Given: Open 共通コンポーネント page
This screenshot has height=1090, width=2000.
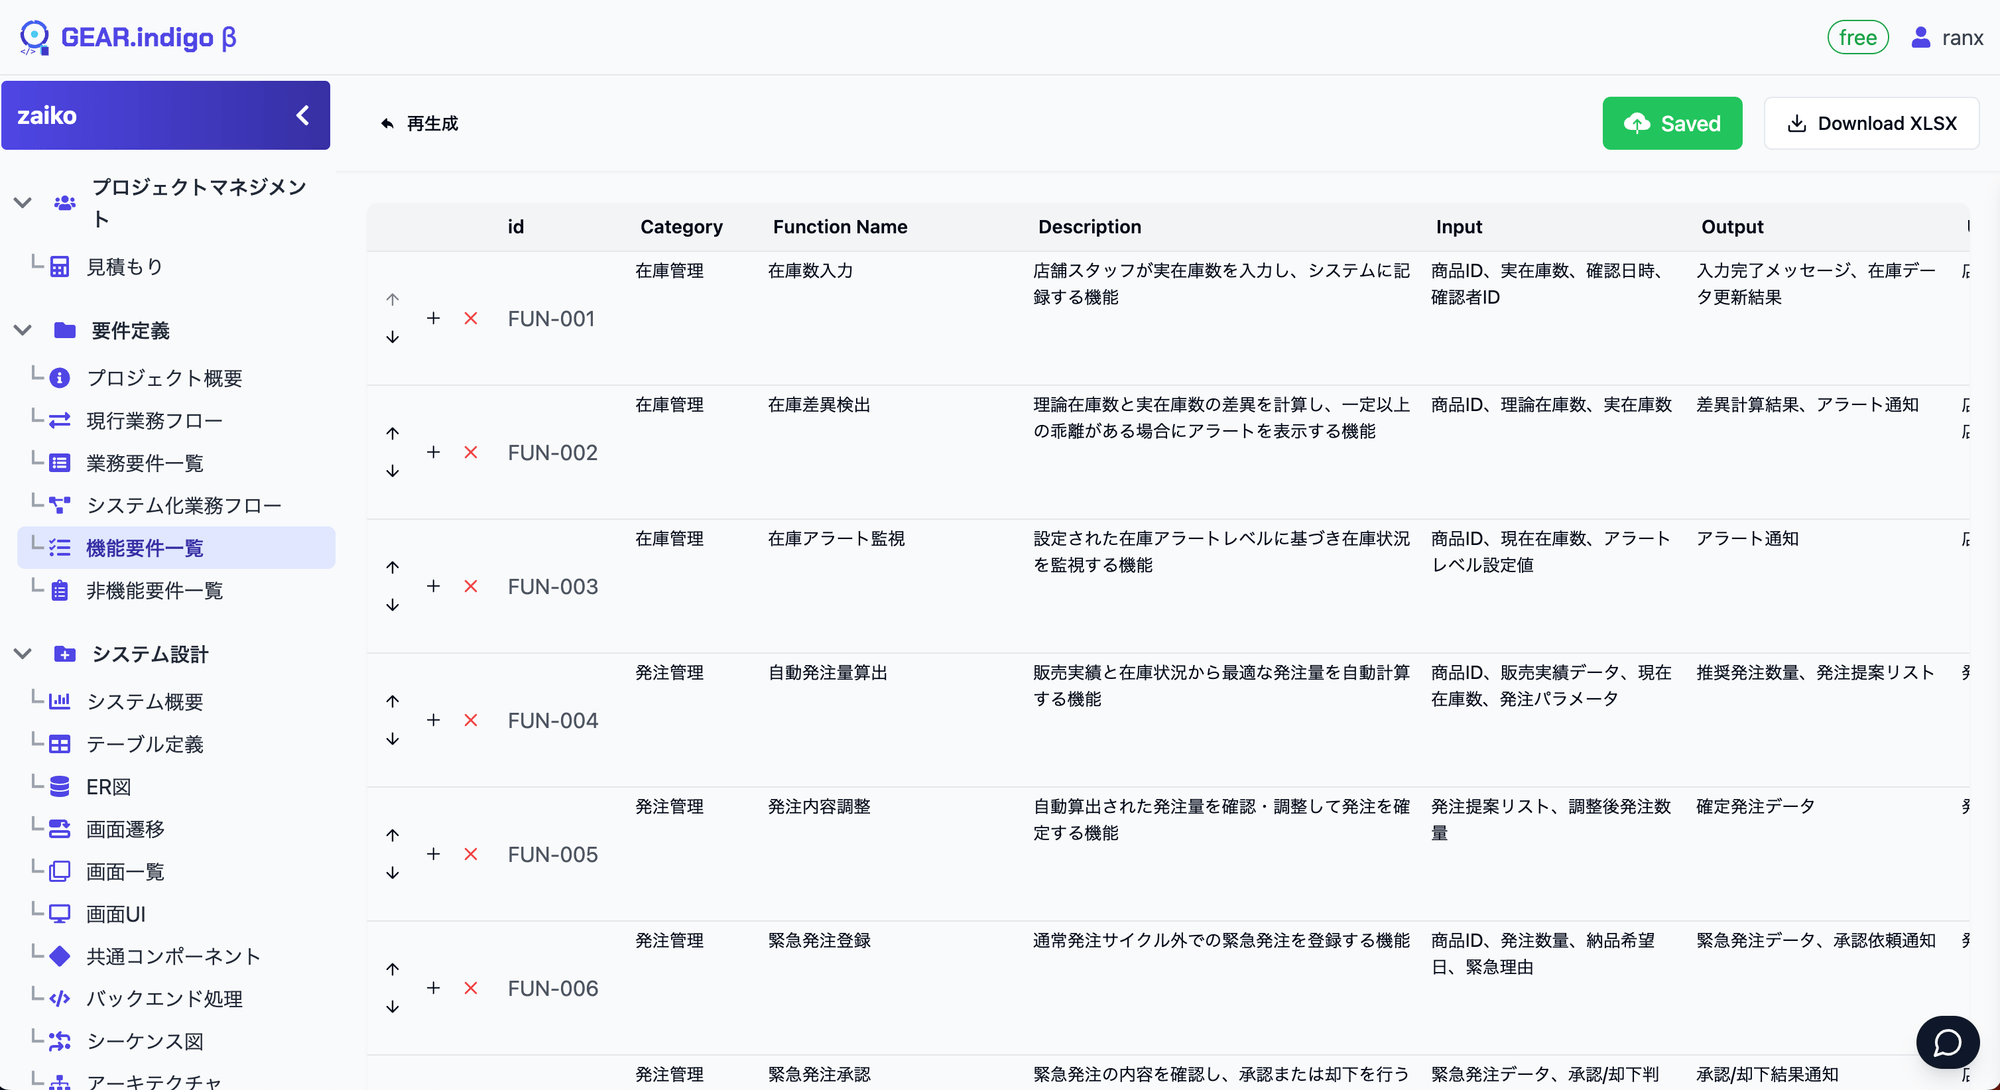Looking at the screenshot, I should 176,957.
